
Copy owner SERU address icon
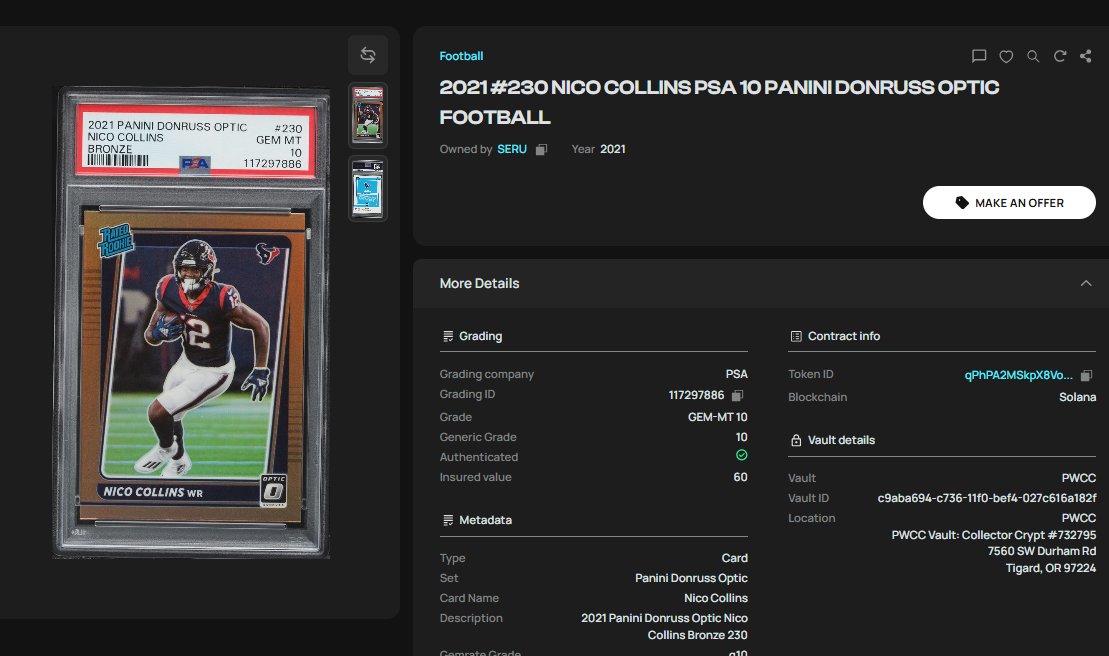pos(541,149)
